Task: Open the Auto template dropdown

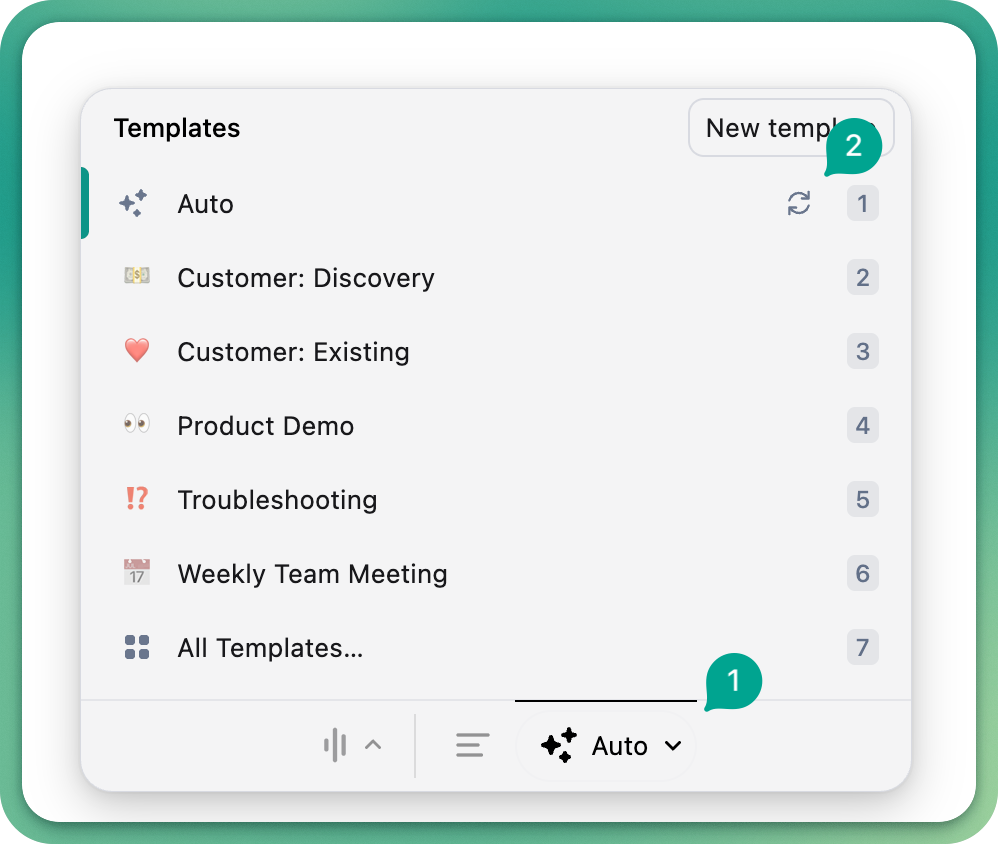Action: coord(606,746)
